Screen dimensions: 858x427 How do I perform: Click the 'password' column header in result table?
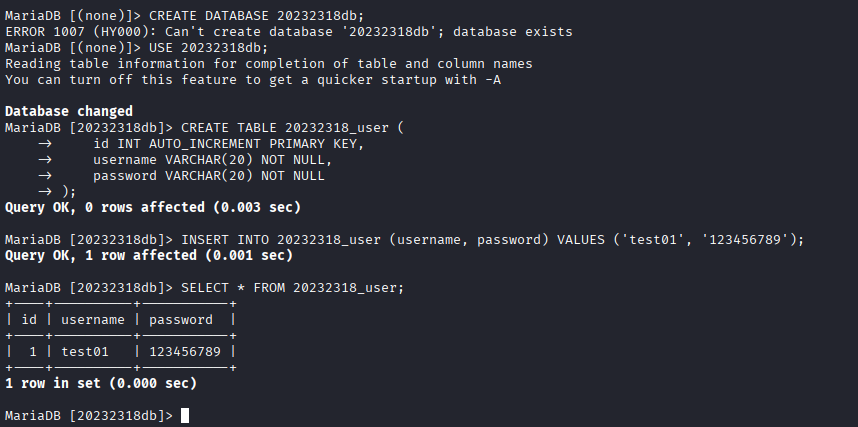point(181,320)
